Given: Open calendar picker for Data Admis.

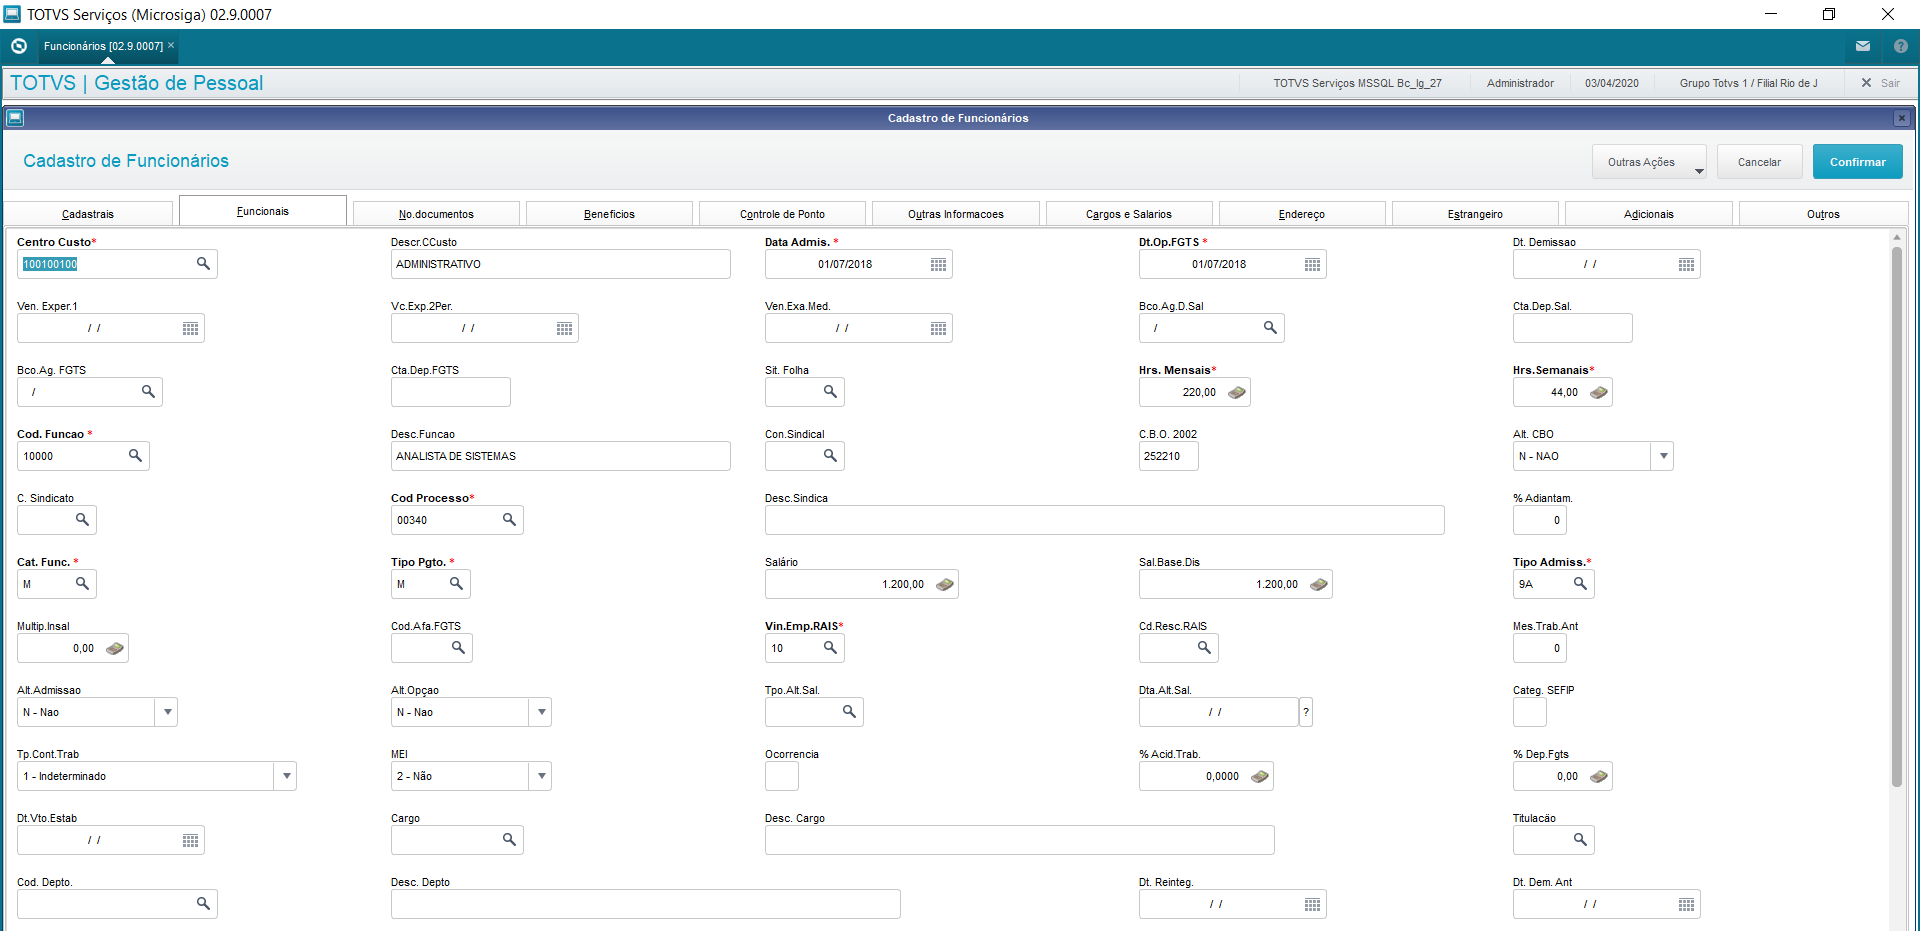Looking at the screenshot, I should [x=938, y=264].
